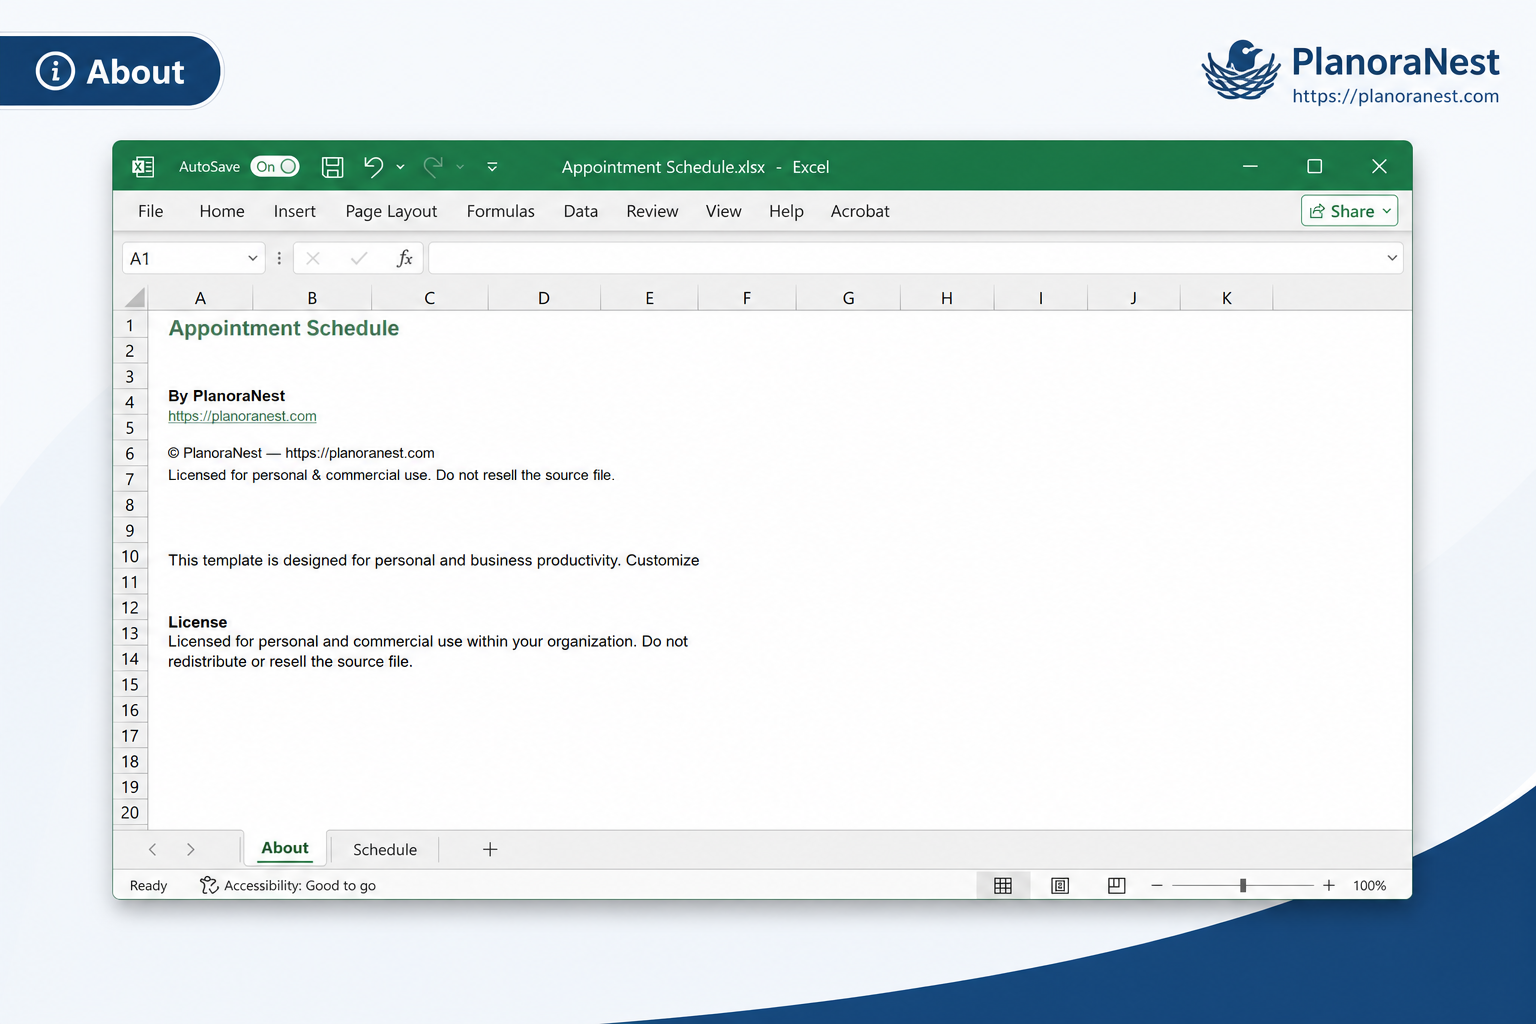1536x1024 pixels.
Task: Click the 'Do not resell the source file' line
Action: [391, 475]
